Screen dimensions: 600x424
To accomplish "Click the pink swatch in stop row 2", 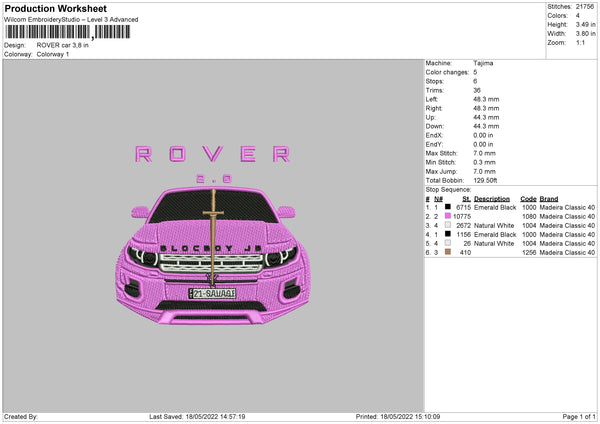I will pyautogui.click(x=448, y=216).
